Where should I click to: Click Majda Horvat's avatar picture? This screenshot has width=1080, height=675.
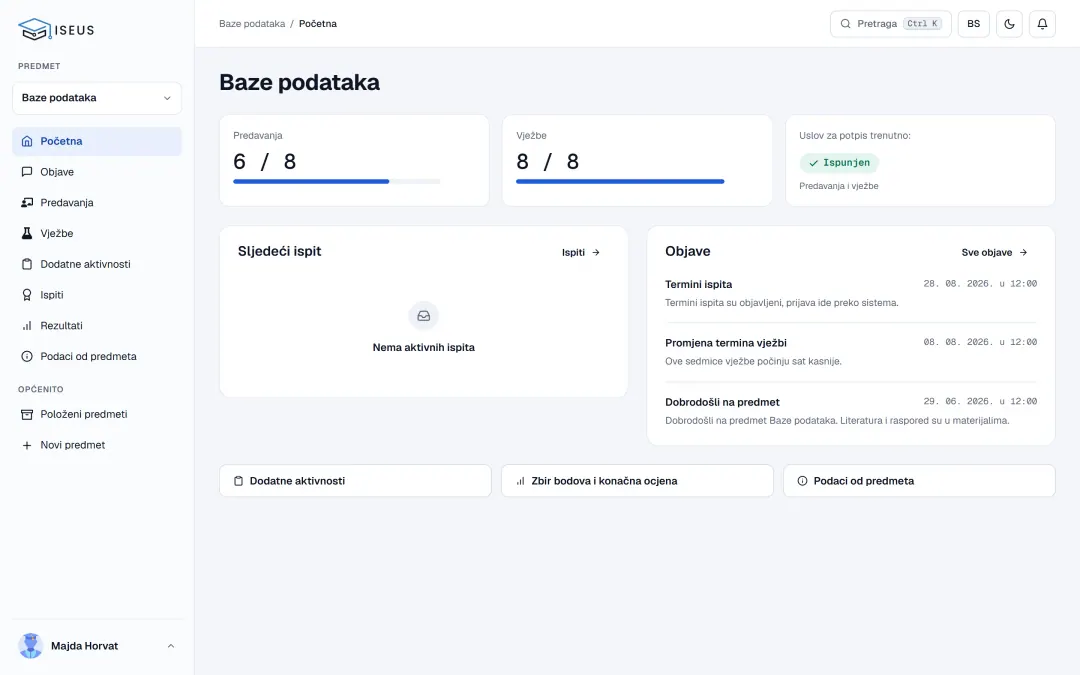click(30, 646)
